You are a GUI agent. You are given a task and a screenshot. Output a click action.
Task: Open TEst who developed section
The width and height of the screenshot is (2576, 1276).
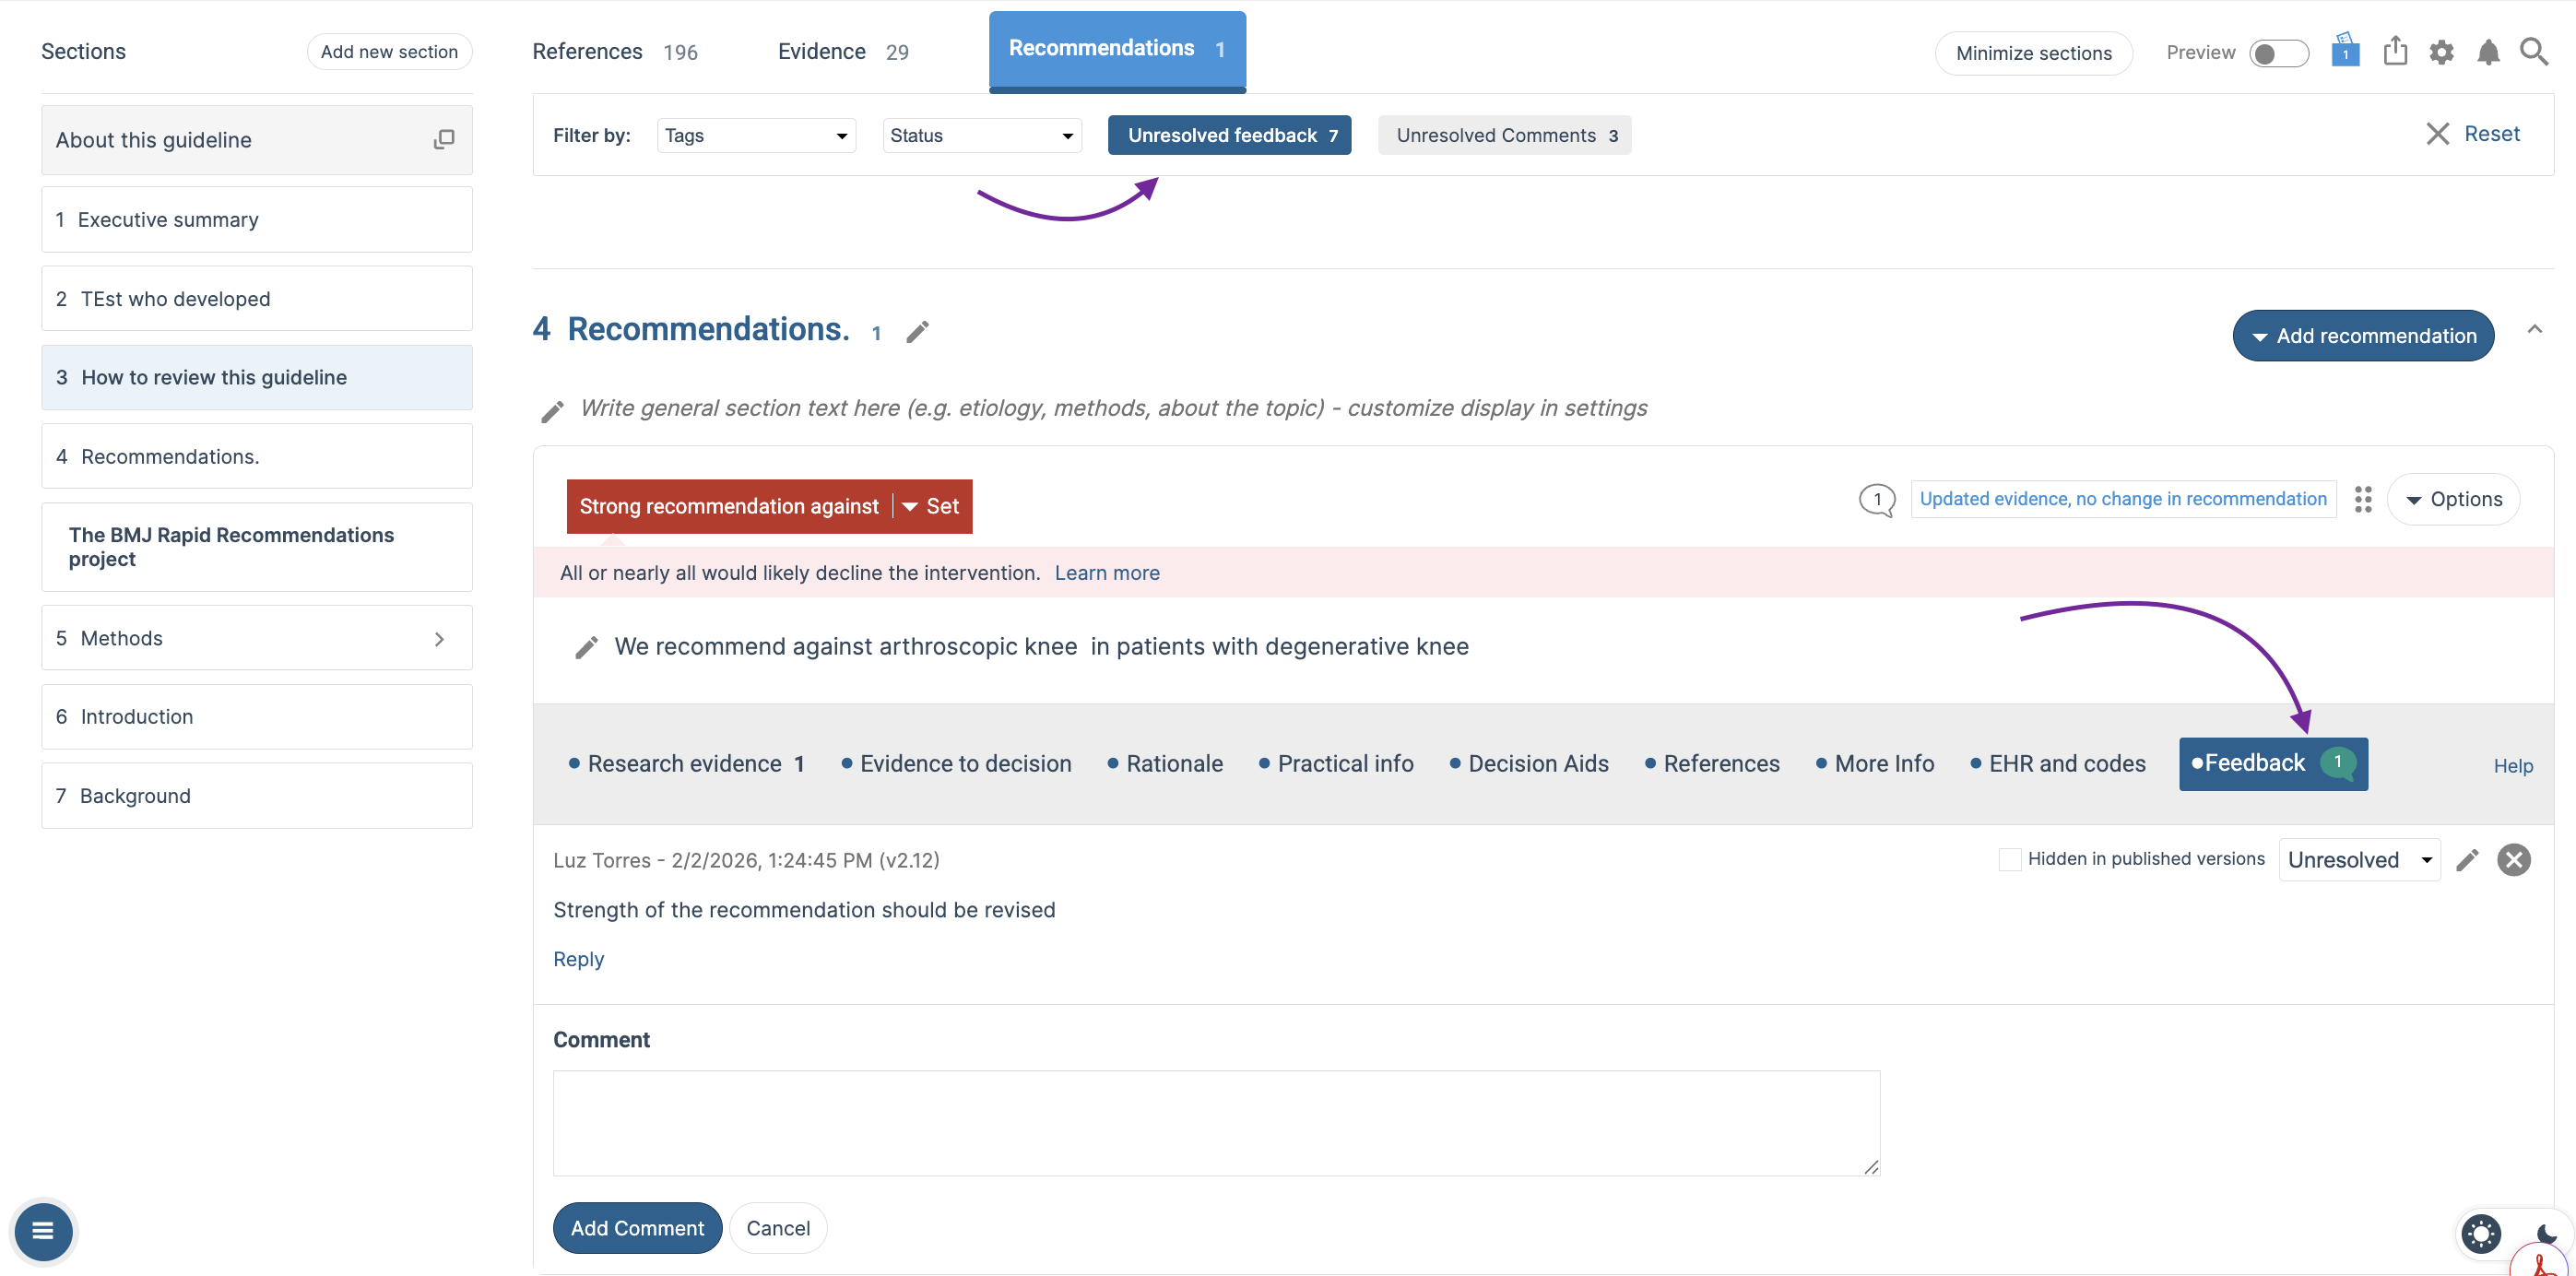pos(257,299)
